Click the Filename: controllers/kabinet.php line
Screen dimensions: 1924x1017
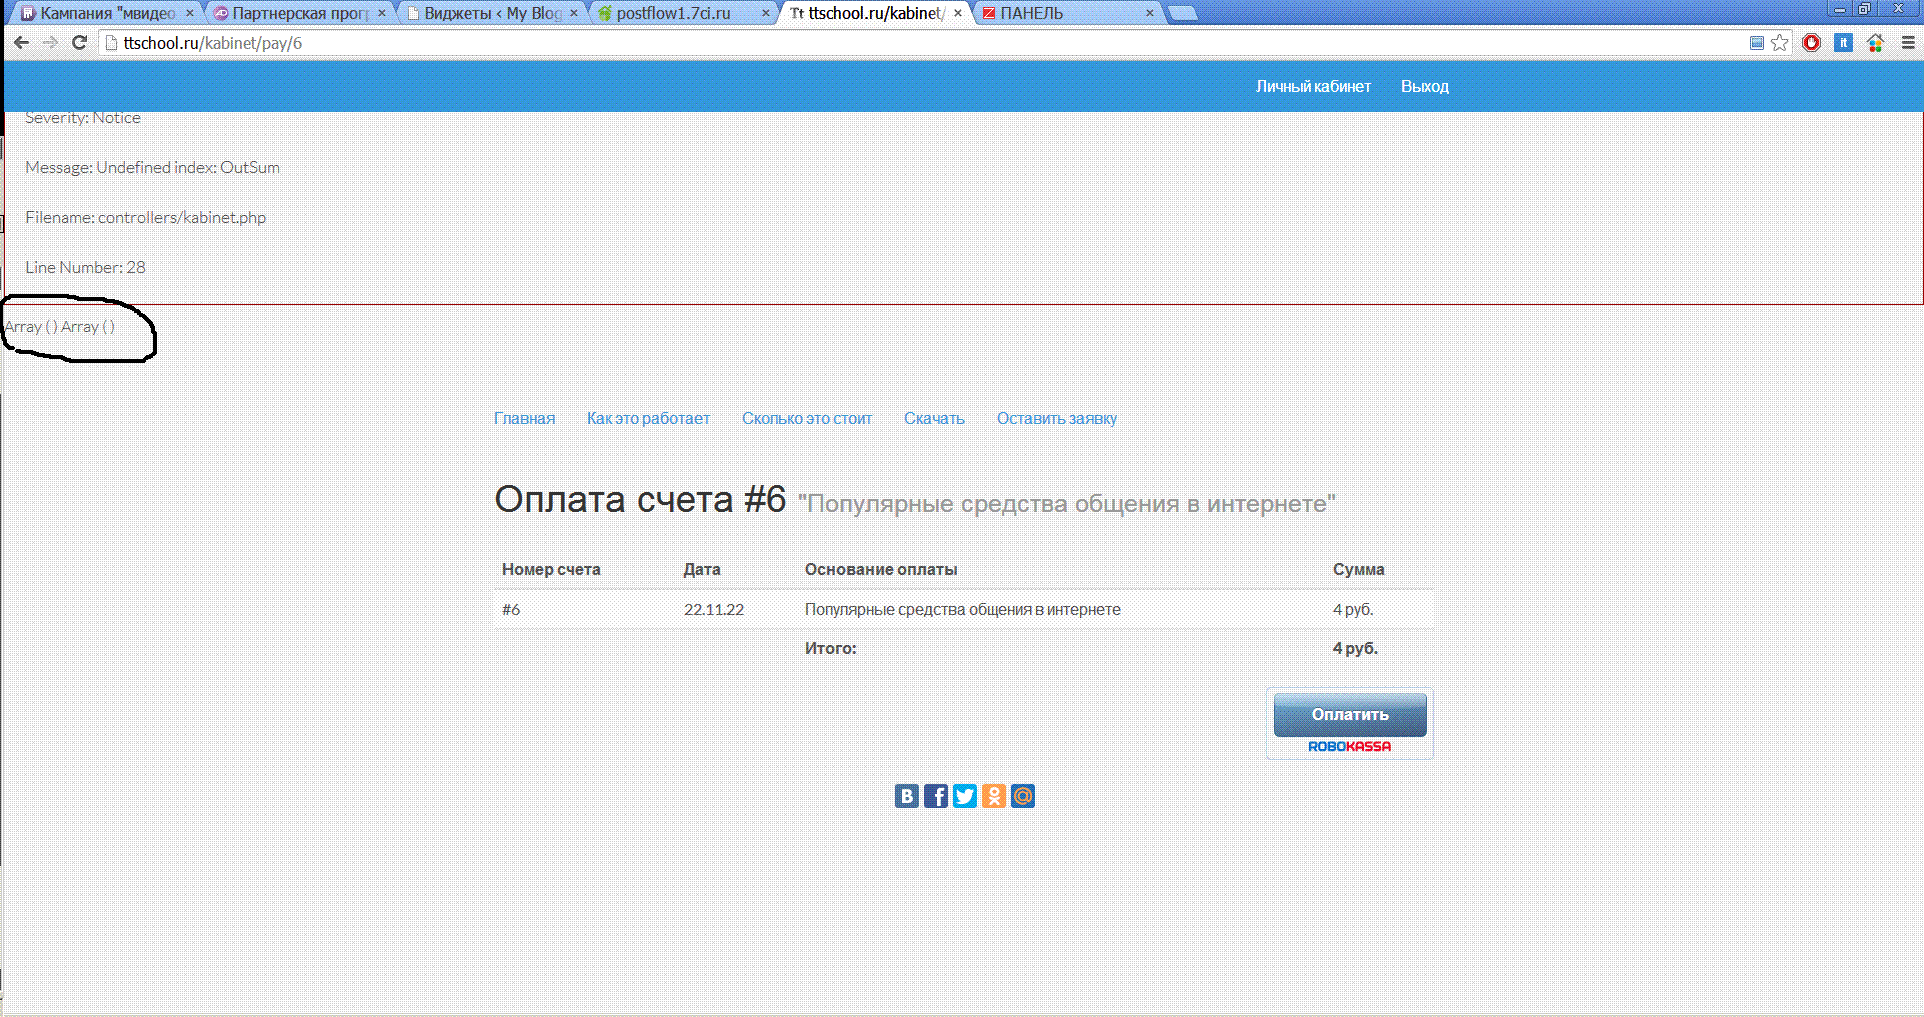[x=146, y=218]
